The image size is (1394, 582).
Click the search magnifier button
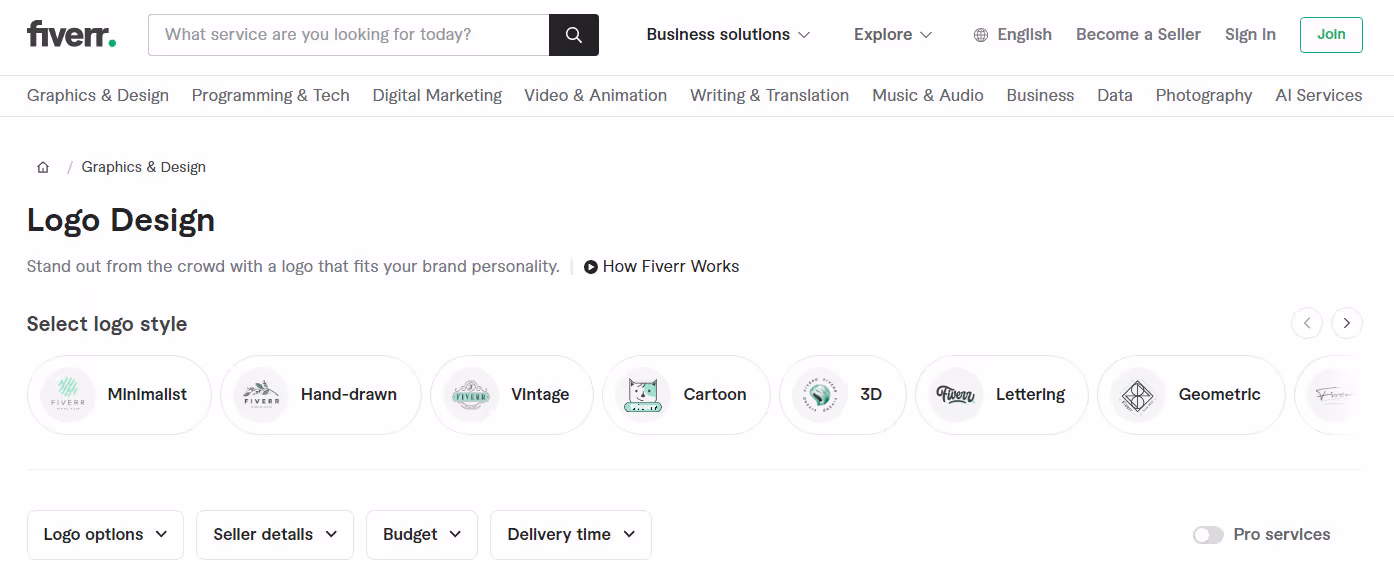point(574,35)
